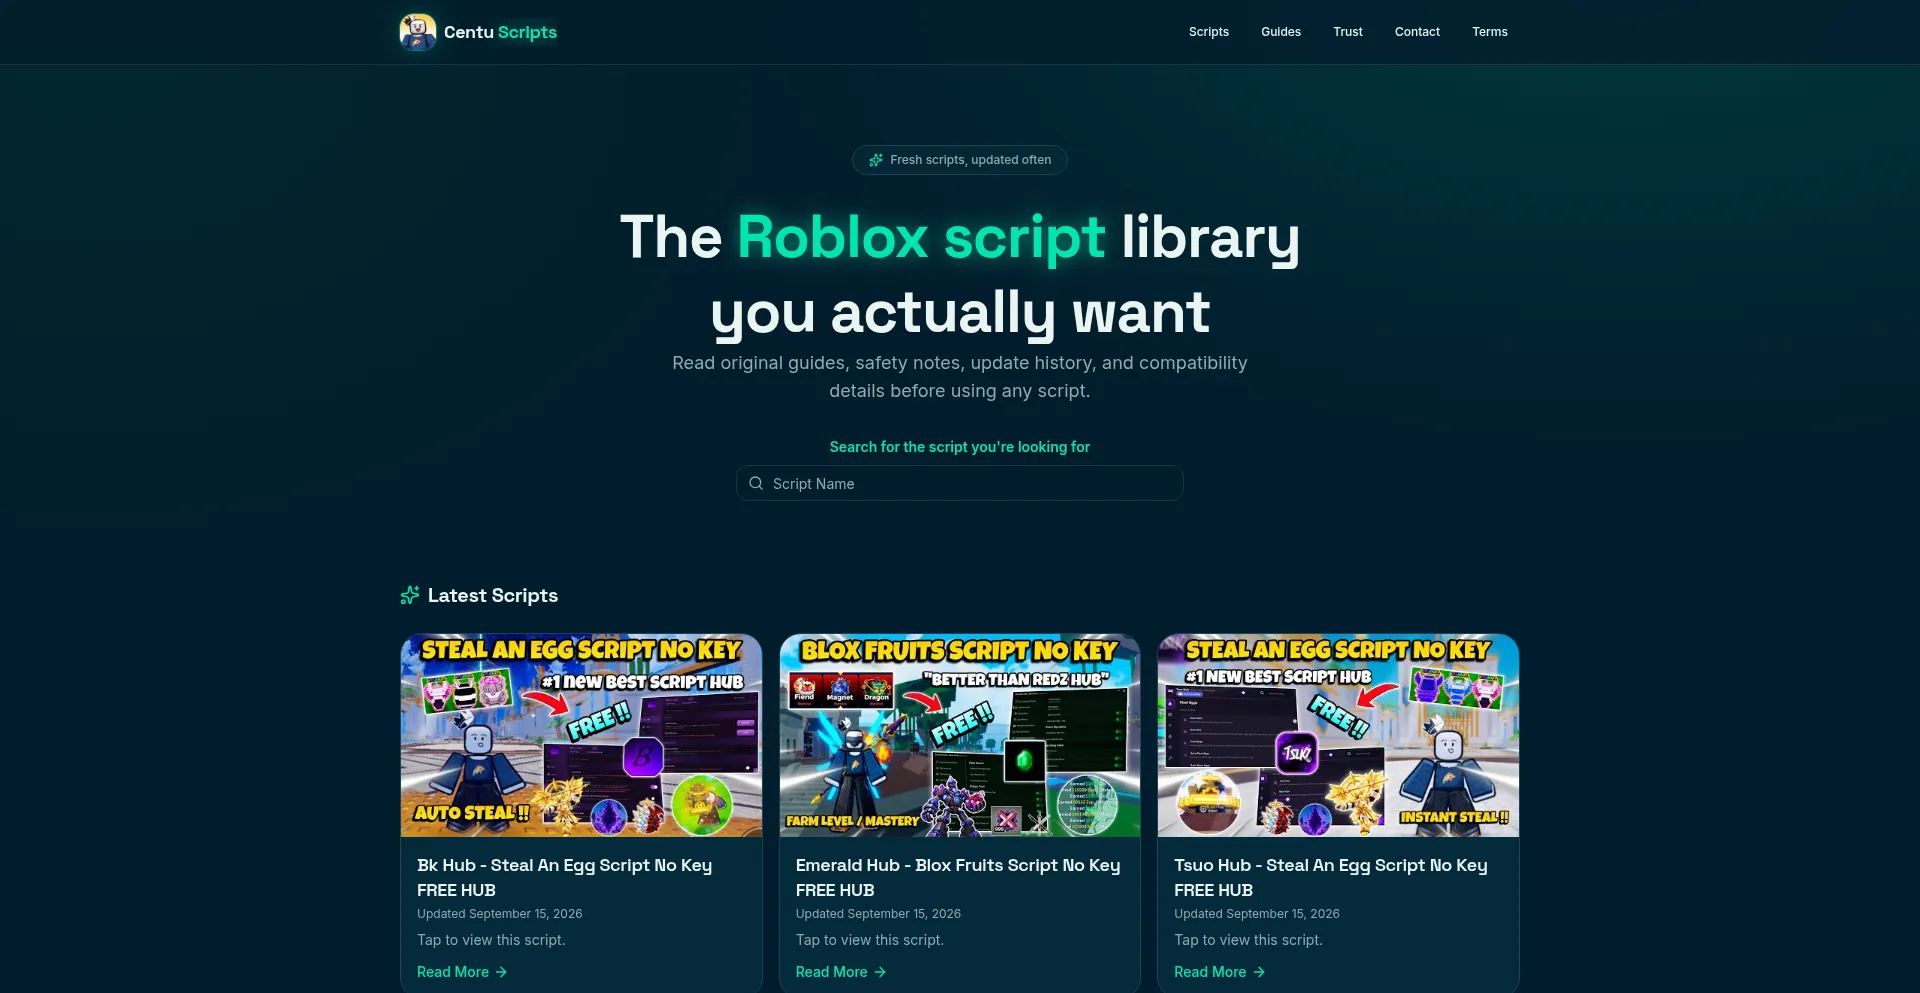Click the Centu Scripts avatar logo
This screenshot has width=1920, height=993.
(418, 32)
